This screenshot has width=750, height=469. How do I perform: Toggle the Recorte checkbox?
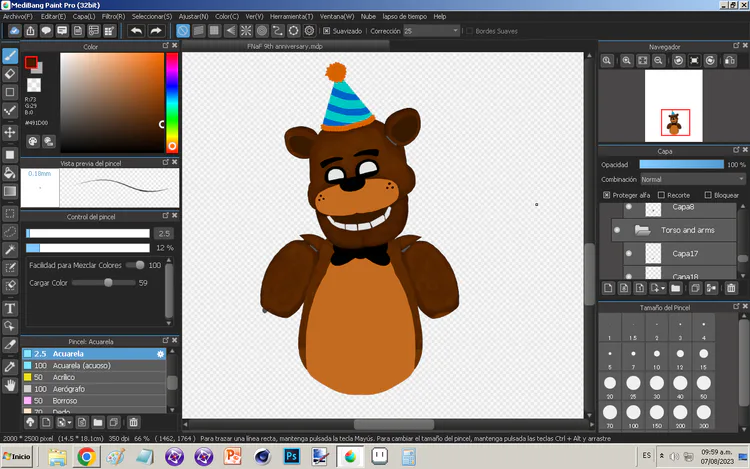click(662, 195)
